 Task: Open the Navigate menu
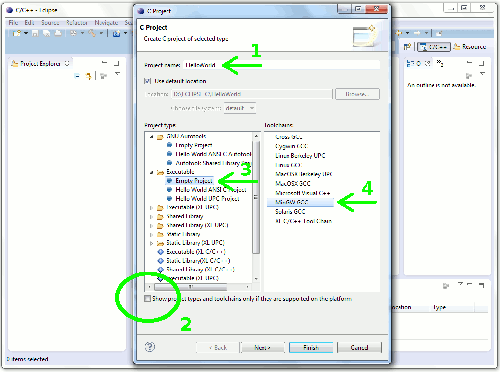(106, 23)
